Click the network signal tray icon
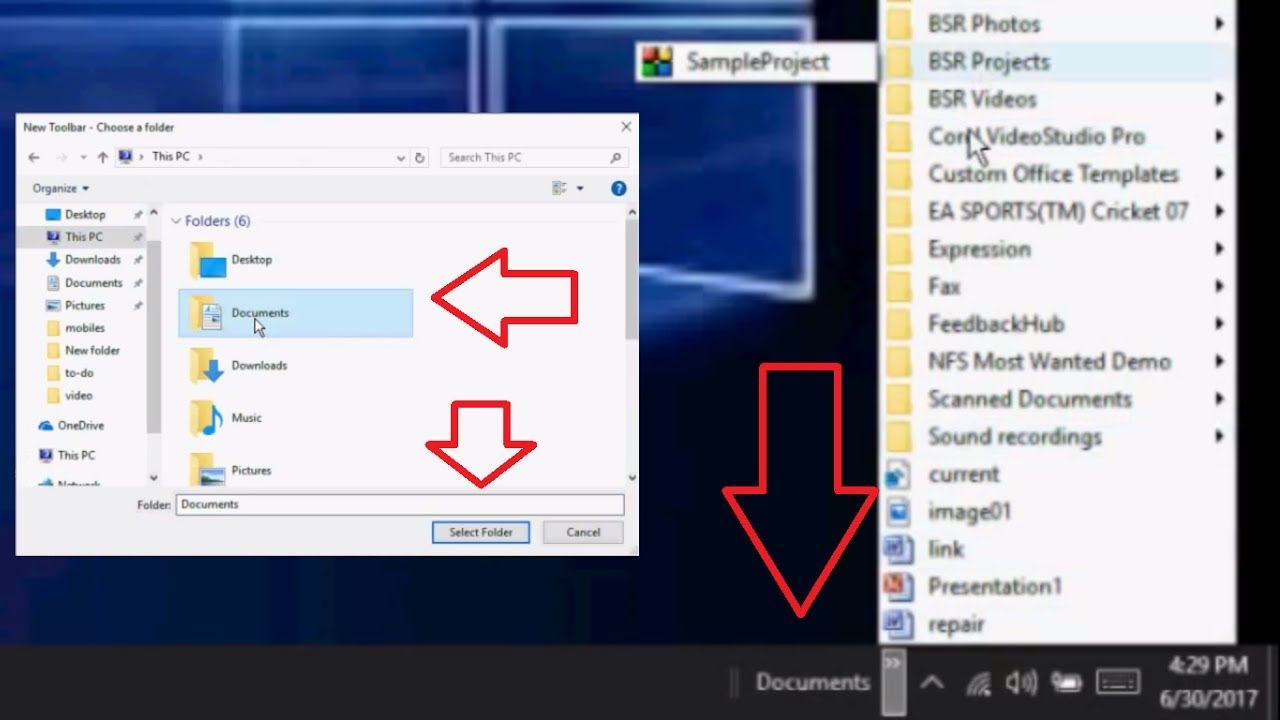This screenshot has width=1280, height=720. tap(977, 683)
